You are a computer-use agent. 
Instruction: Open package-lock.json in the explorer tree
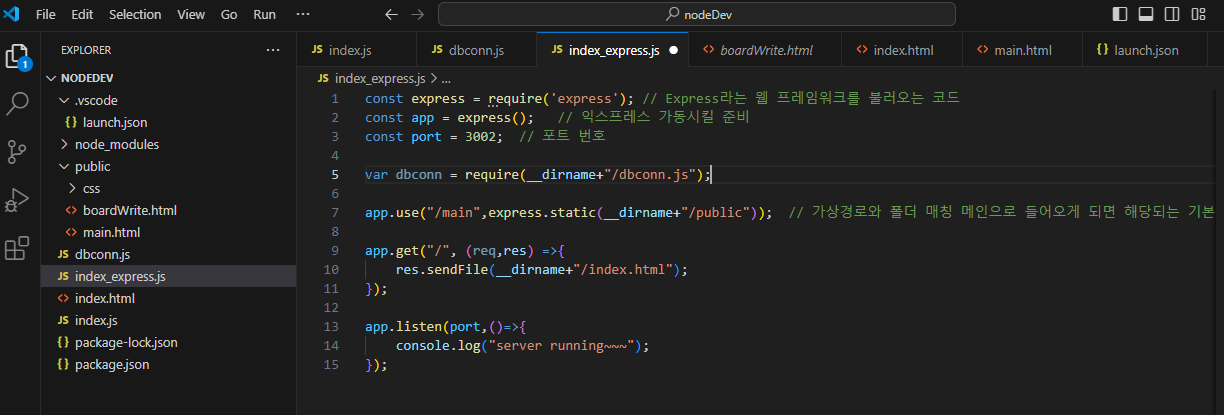169,342
